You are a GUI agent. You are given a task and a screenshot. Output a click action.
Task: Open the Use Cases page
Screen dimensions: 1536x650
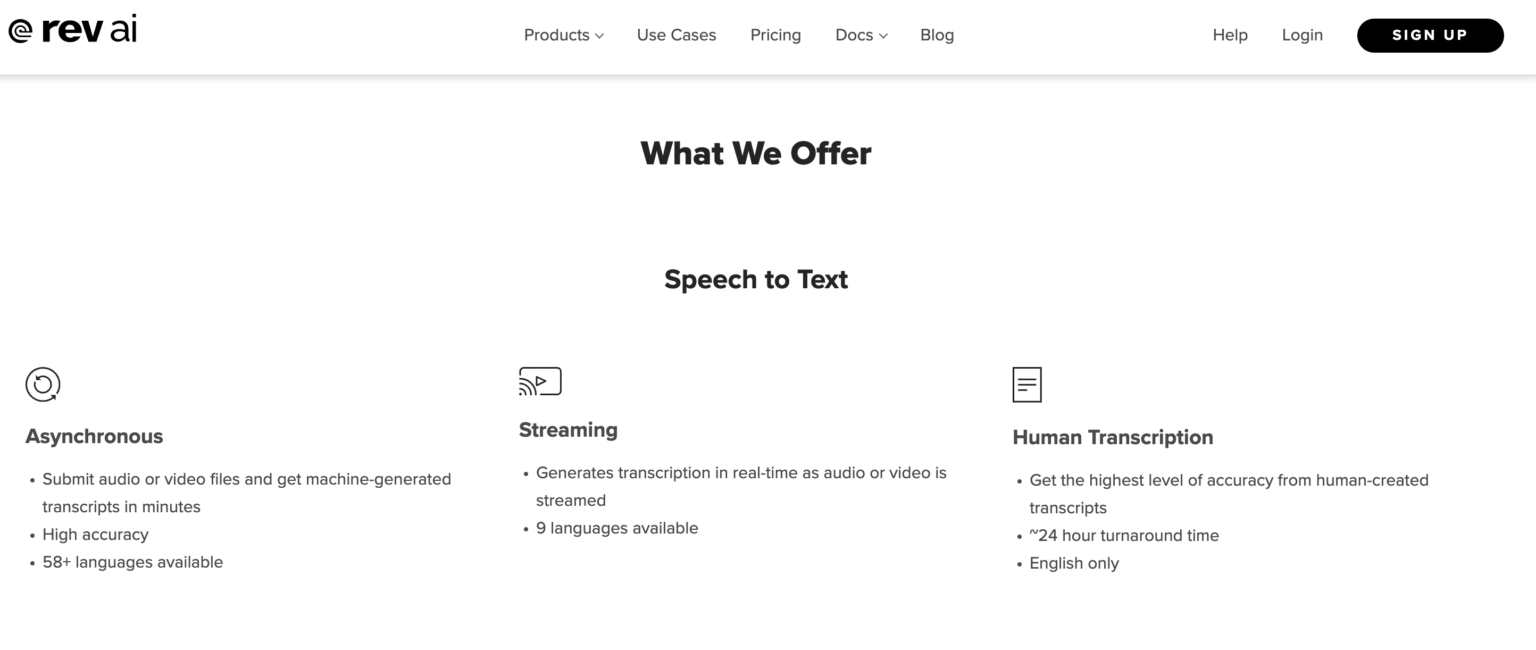[x=676, y=35]
